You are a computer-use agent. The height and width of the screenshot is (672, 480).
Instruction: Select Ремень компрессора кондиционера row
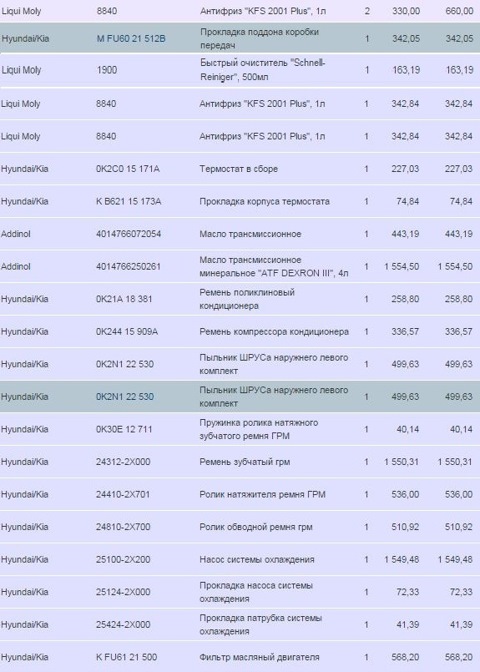tap(240, 332)
